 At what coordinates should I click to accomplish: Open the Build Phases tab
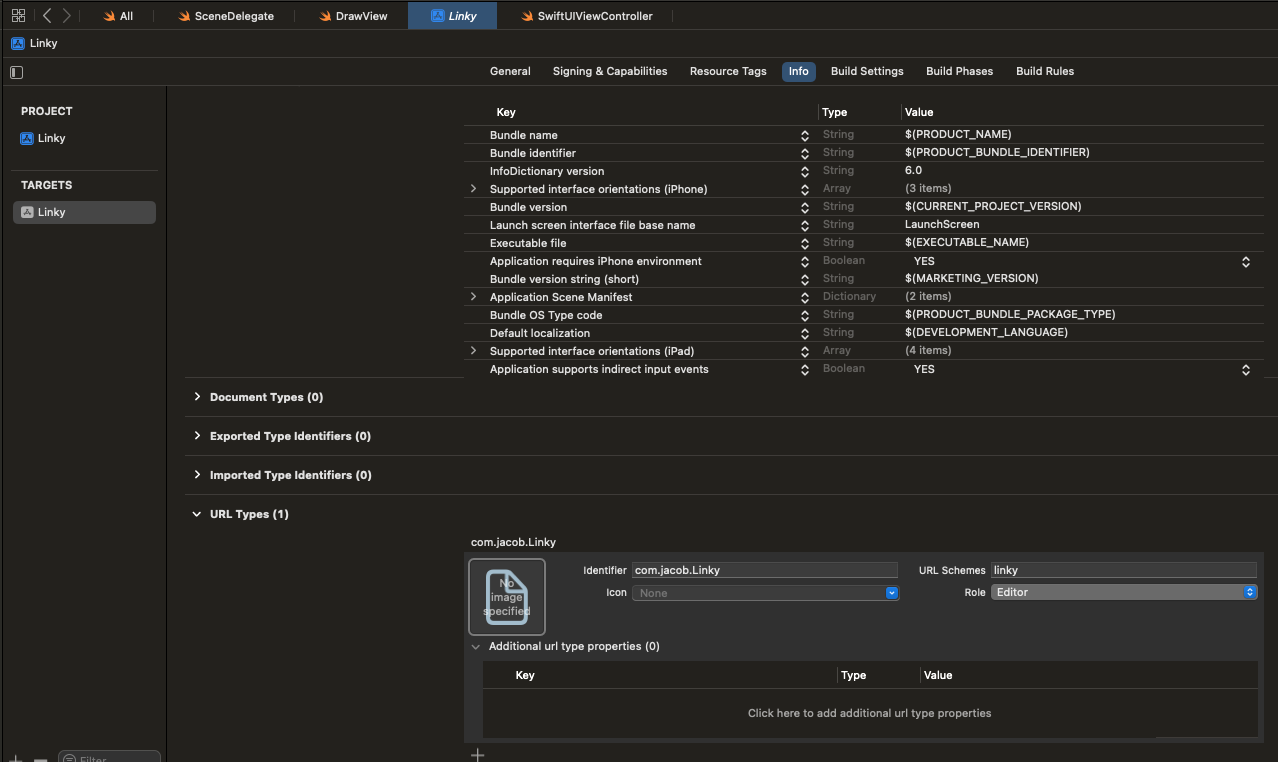coord(959,71)
